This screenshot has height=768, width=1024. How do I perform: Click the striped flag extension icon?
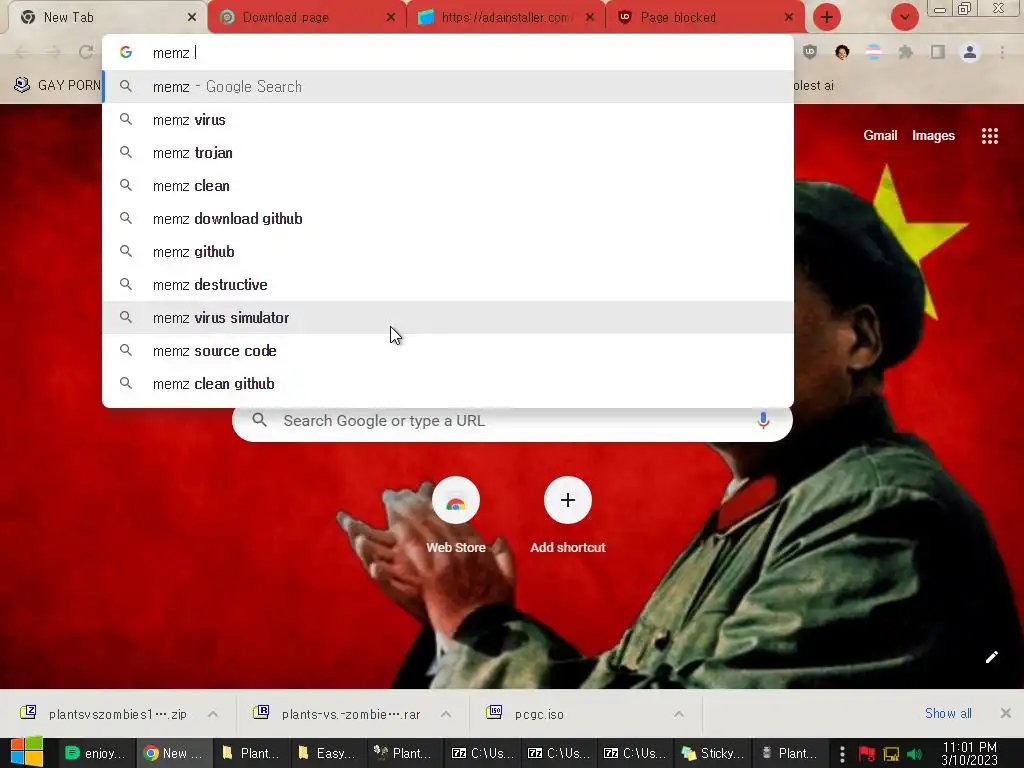coord(874,52)
